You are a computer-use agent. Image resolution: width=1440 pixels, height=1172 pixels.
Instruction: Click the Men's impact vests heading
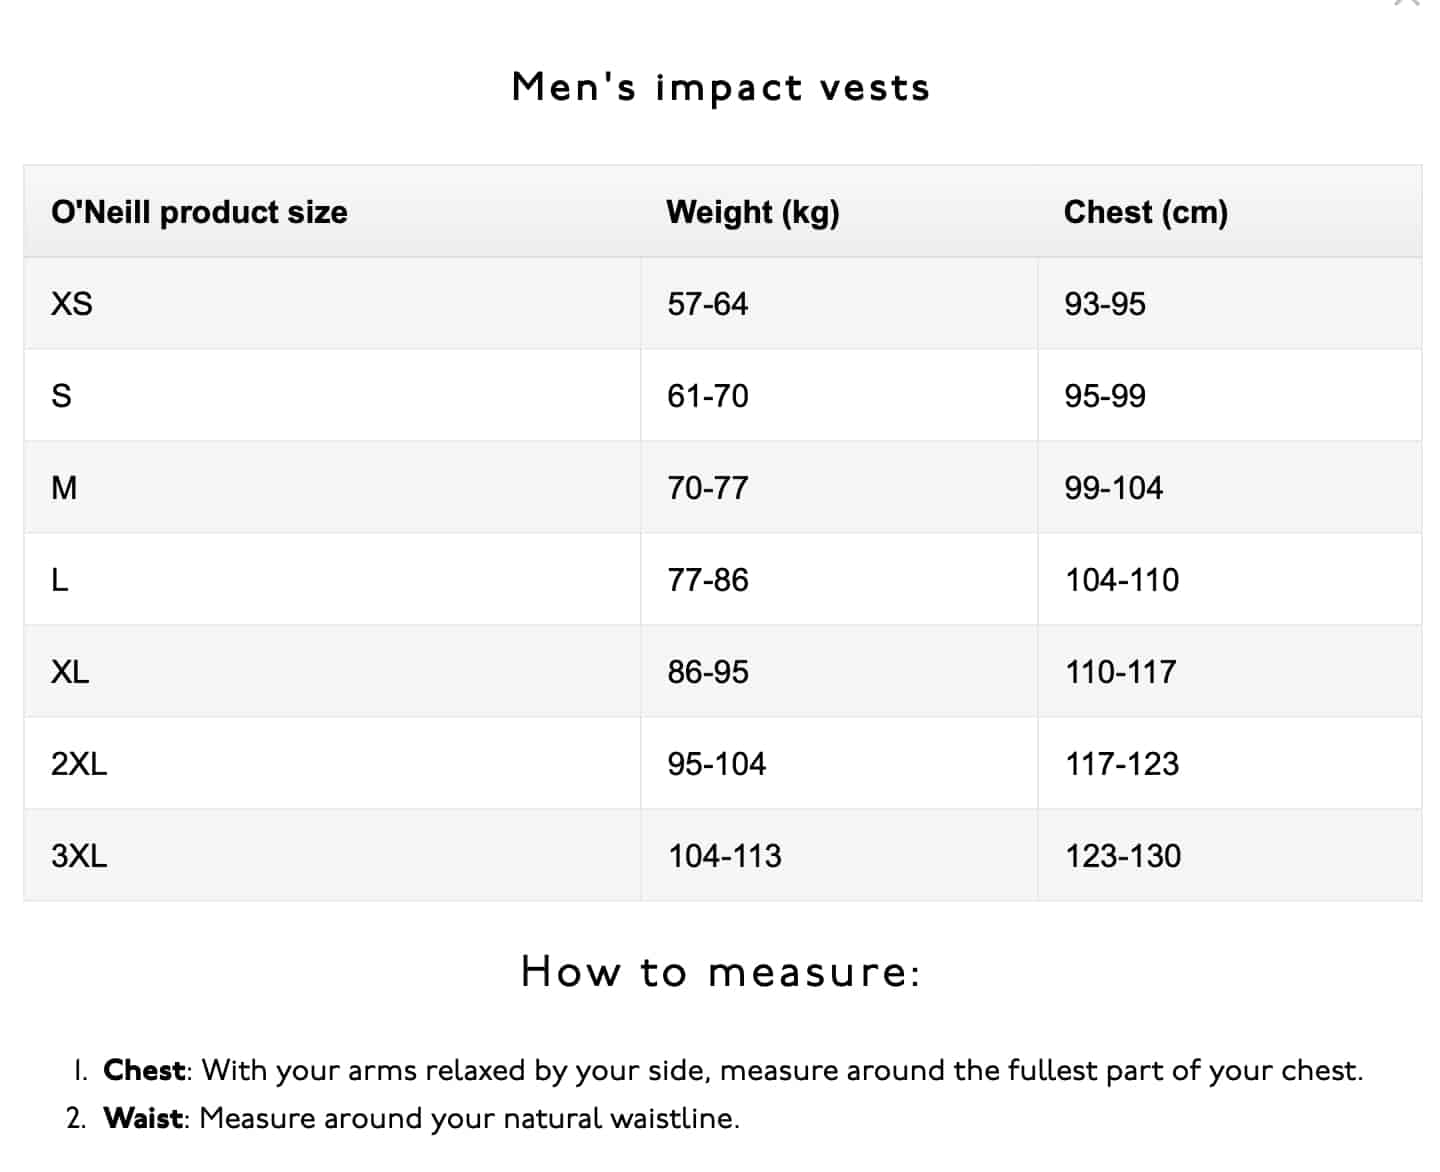(720, 87)
